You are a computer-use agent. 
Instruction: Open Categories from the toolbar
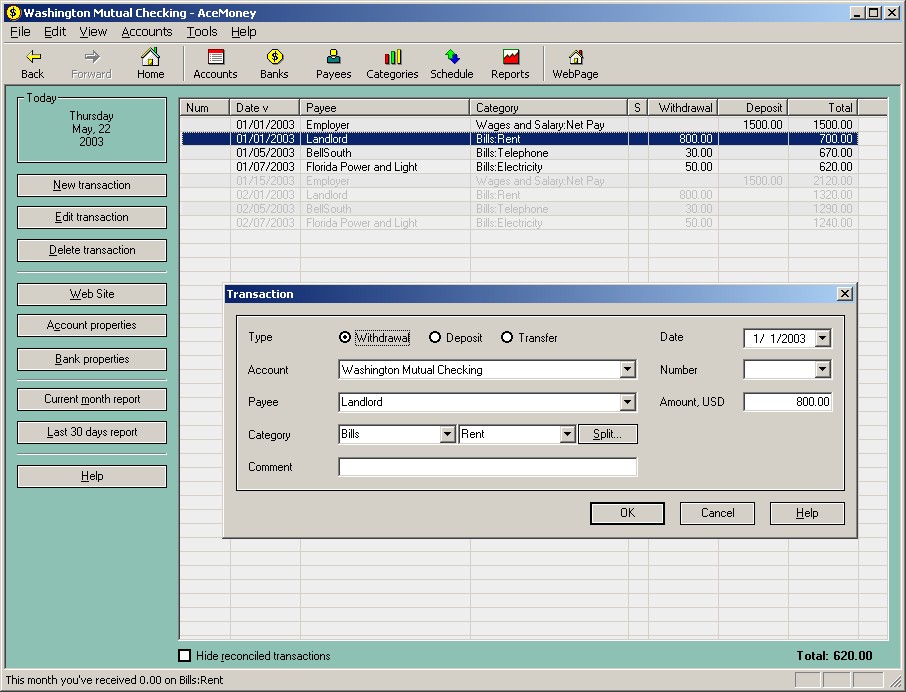point(392,64)
